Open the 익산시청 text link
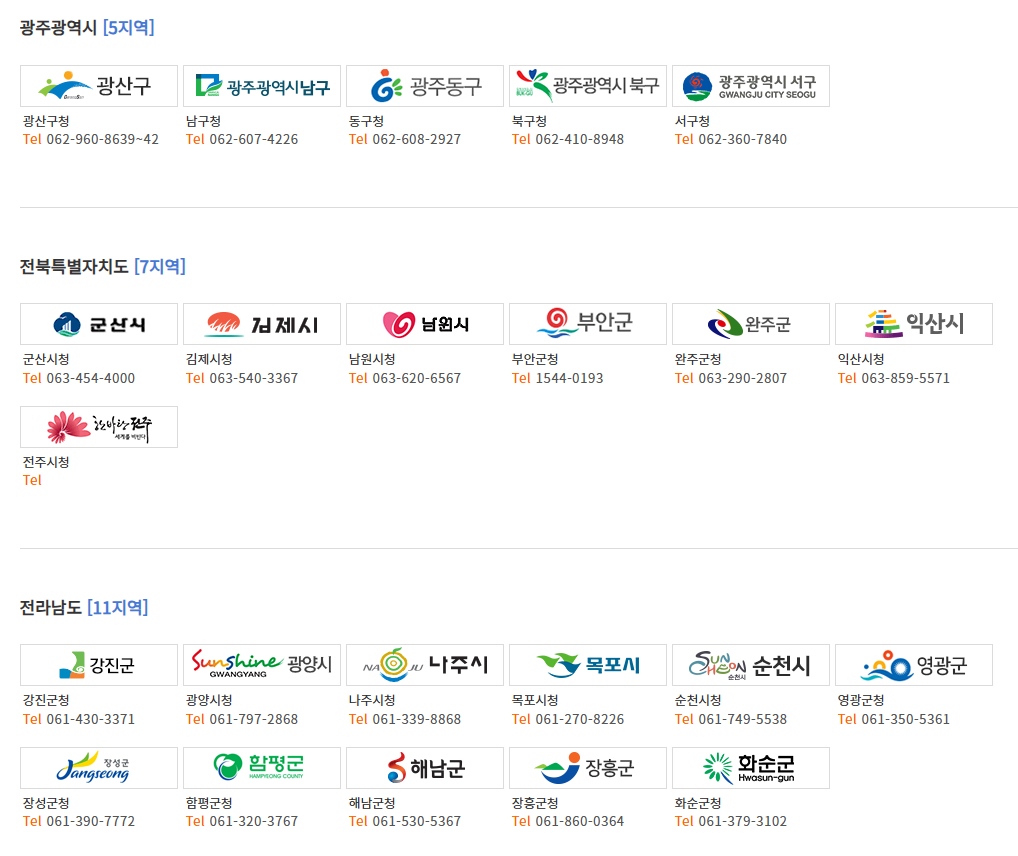 pos(861,359)
